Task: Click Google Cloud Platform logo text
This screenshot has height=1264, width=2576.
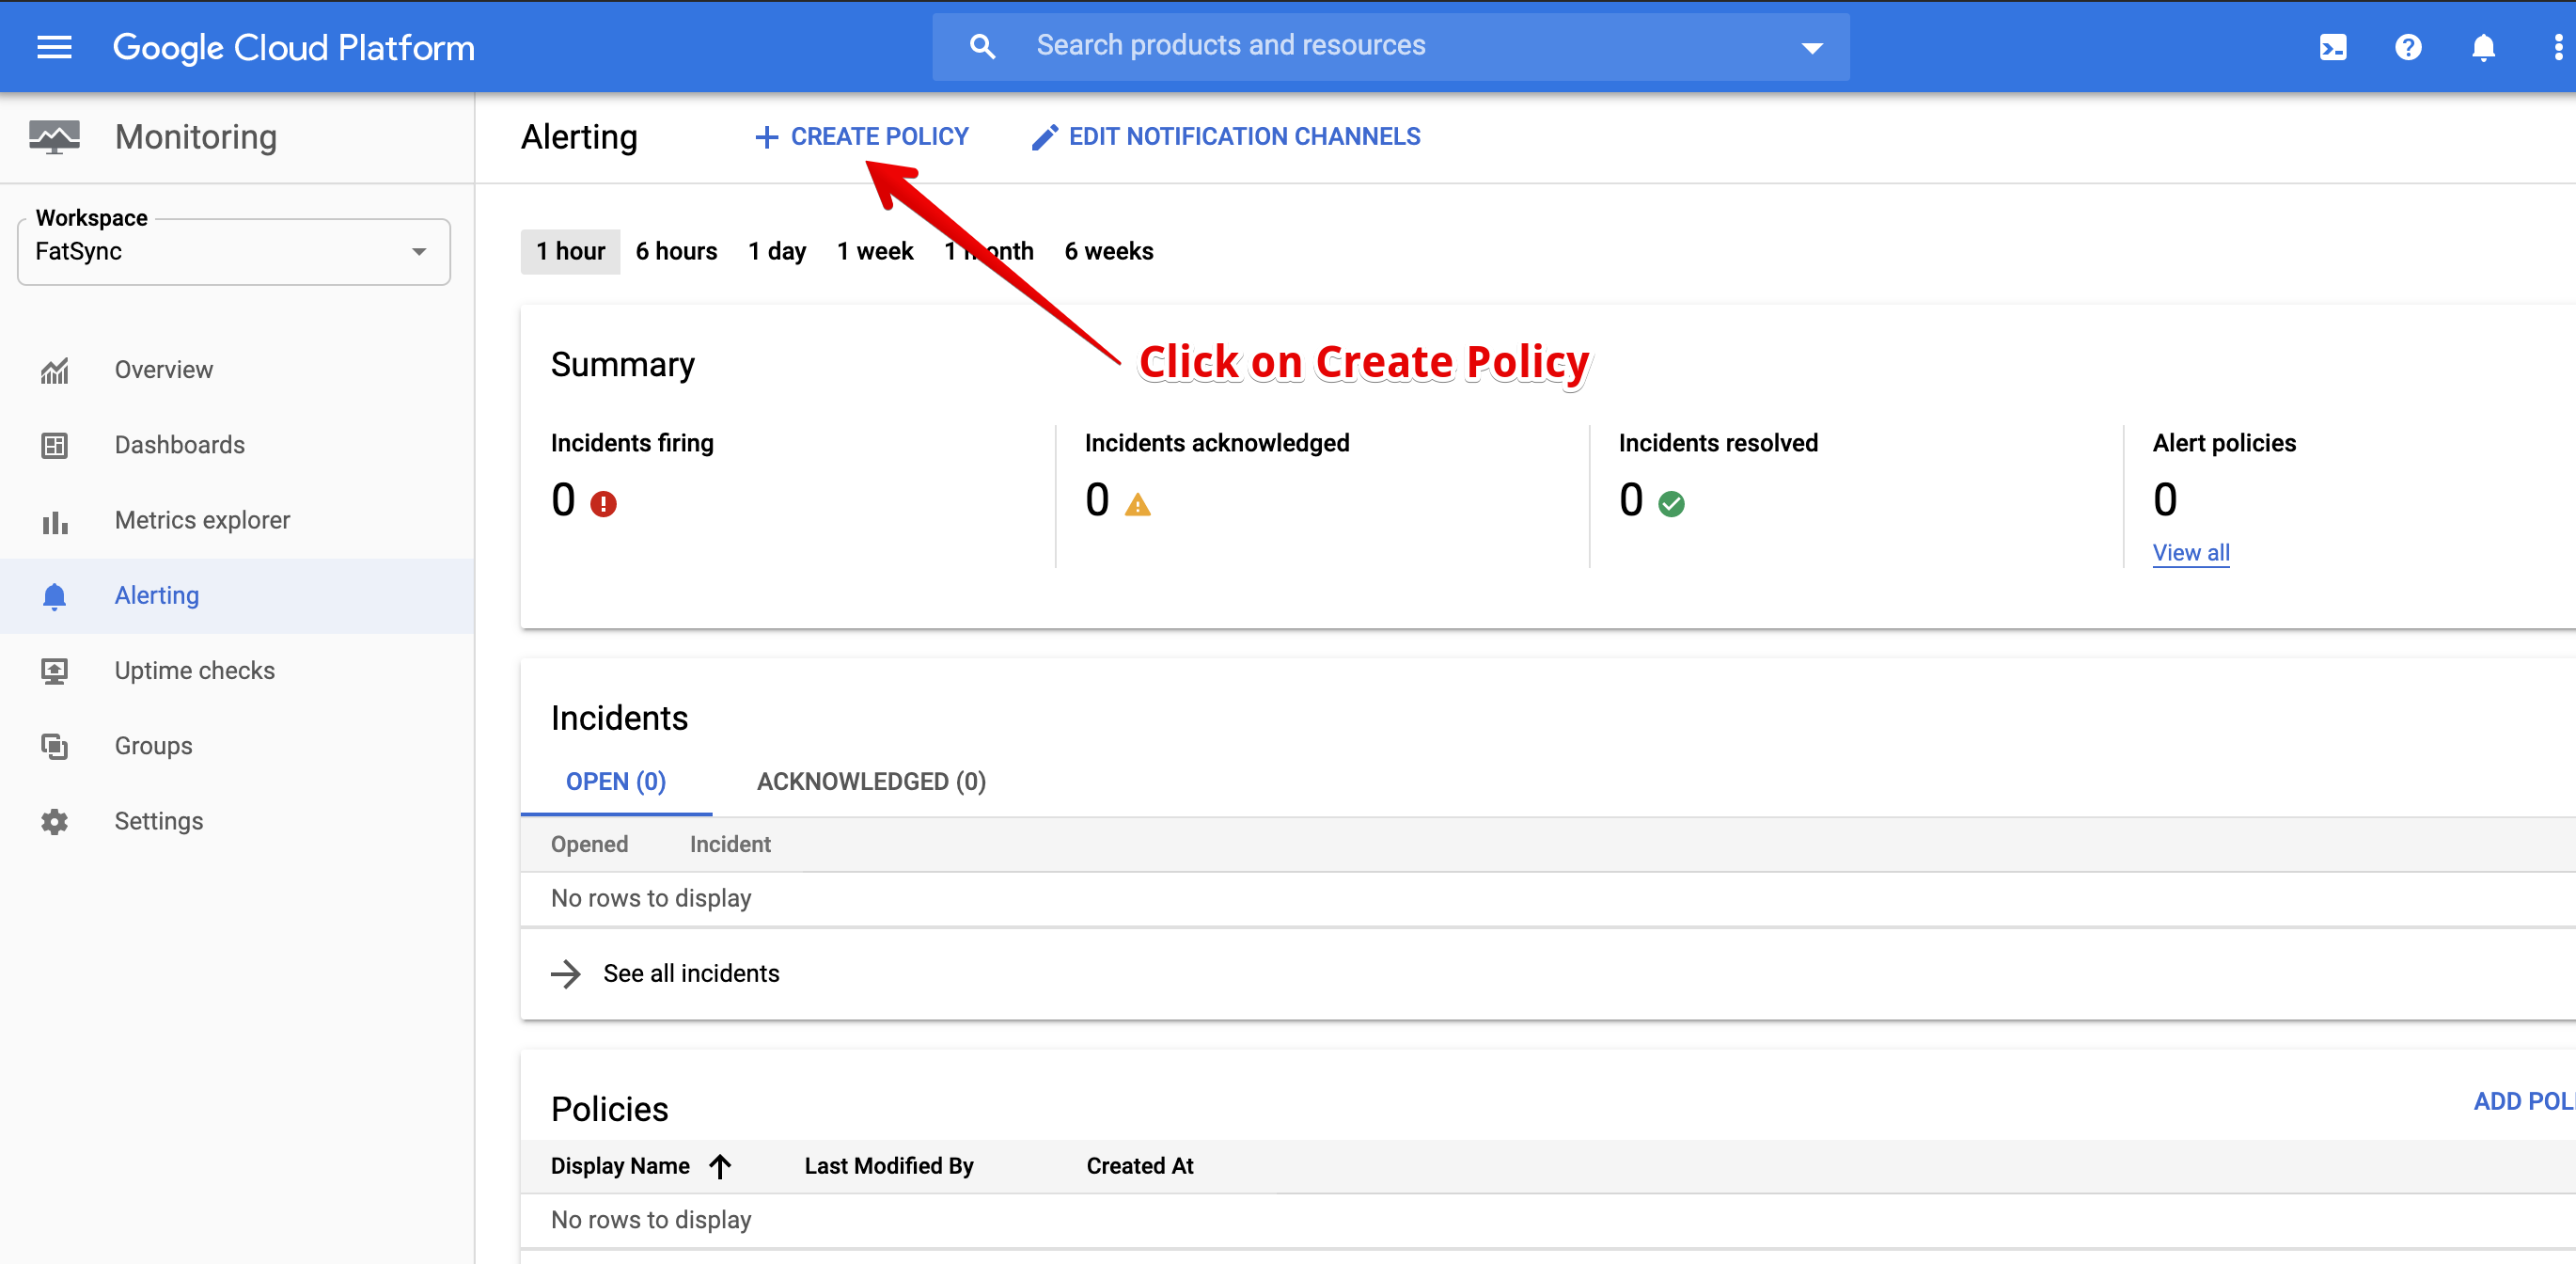Action: (294, 47)
